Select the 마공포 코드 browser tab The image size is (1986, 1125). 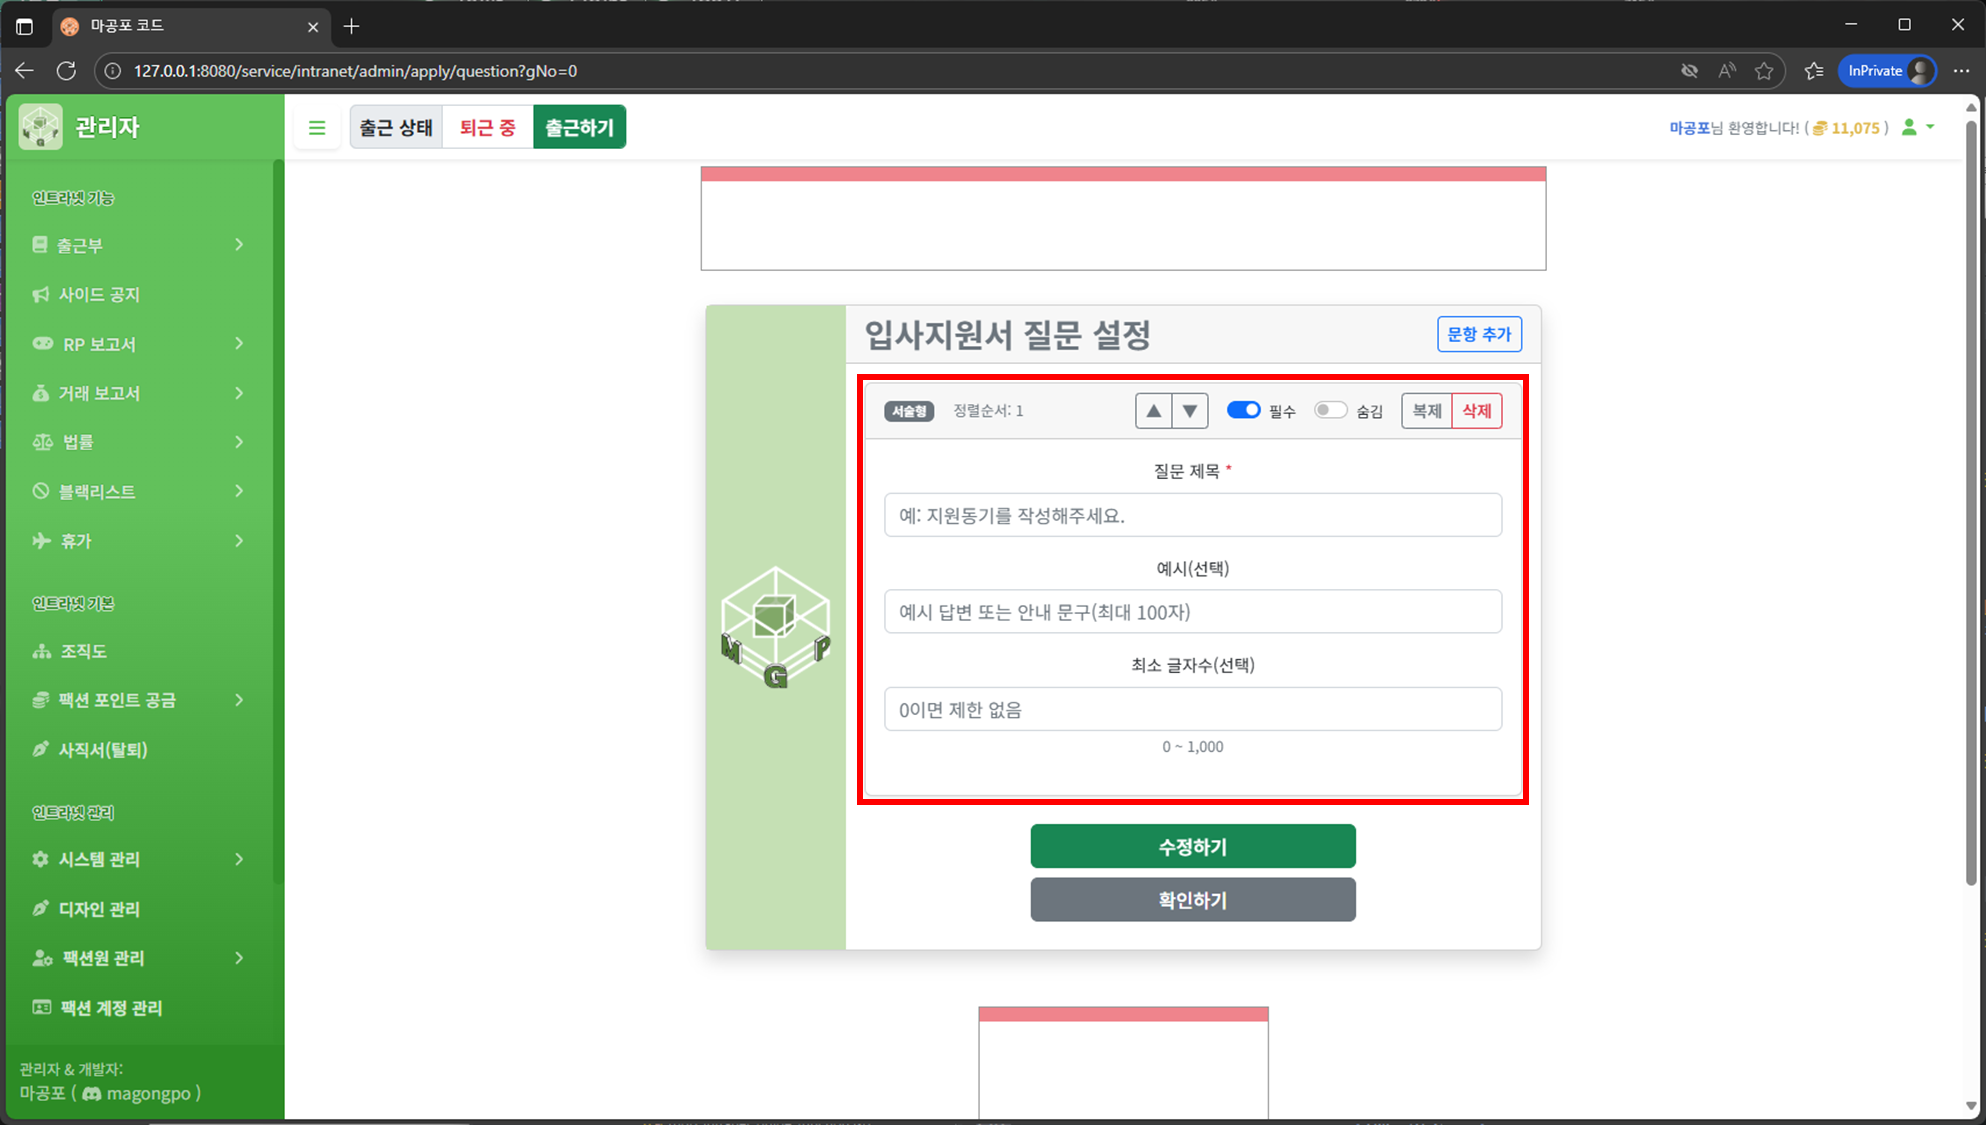pos(190,26)
